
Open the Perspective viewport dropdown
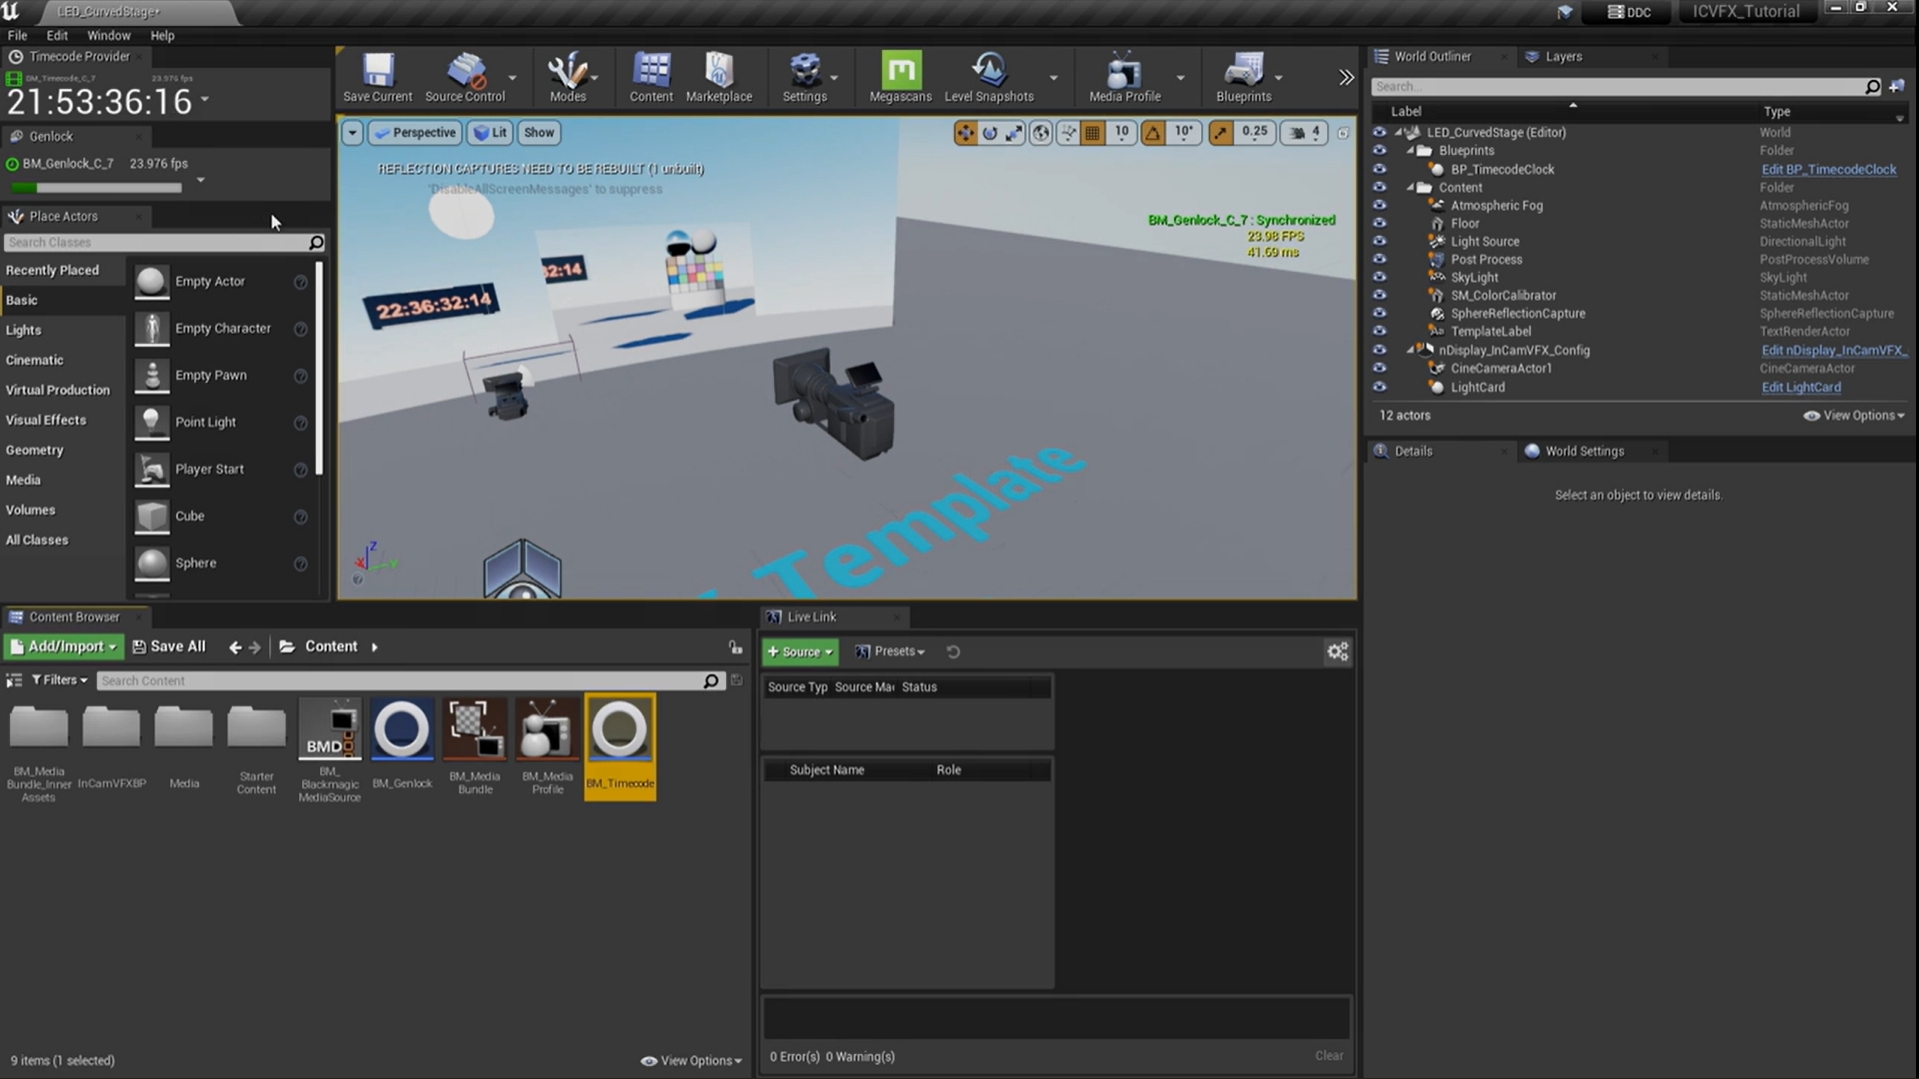click(415, 132)
